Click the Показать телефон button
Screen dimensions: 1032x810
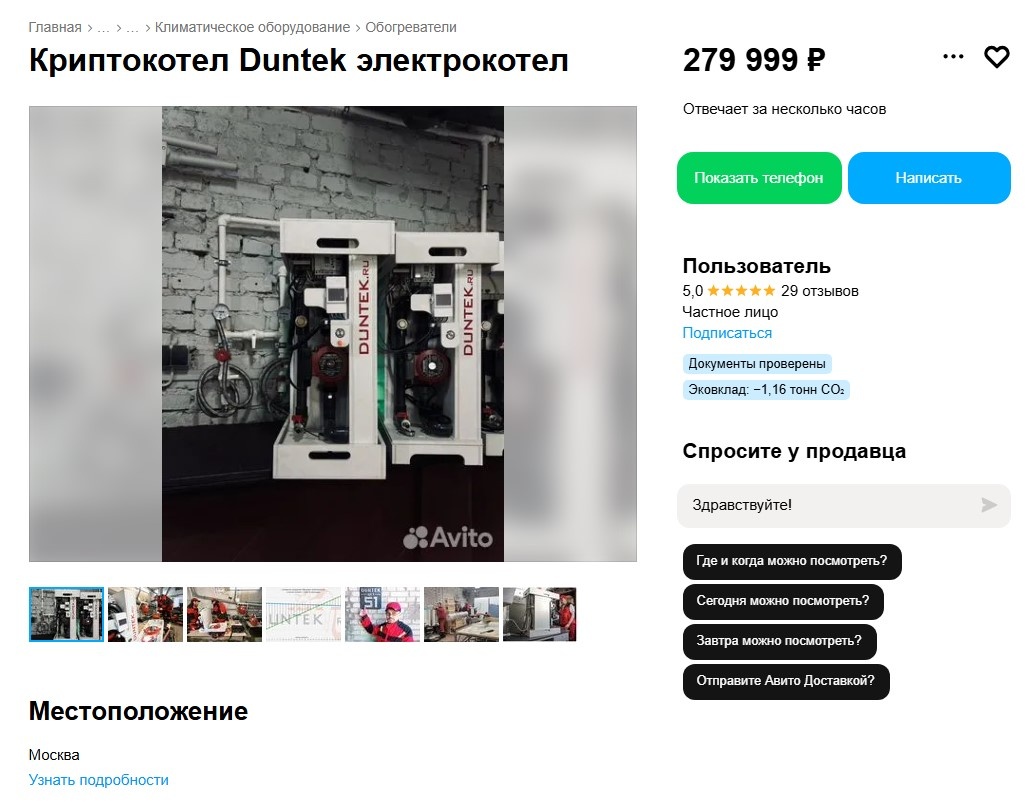pyautogui.click(x=759, y=178)
